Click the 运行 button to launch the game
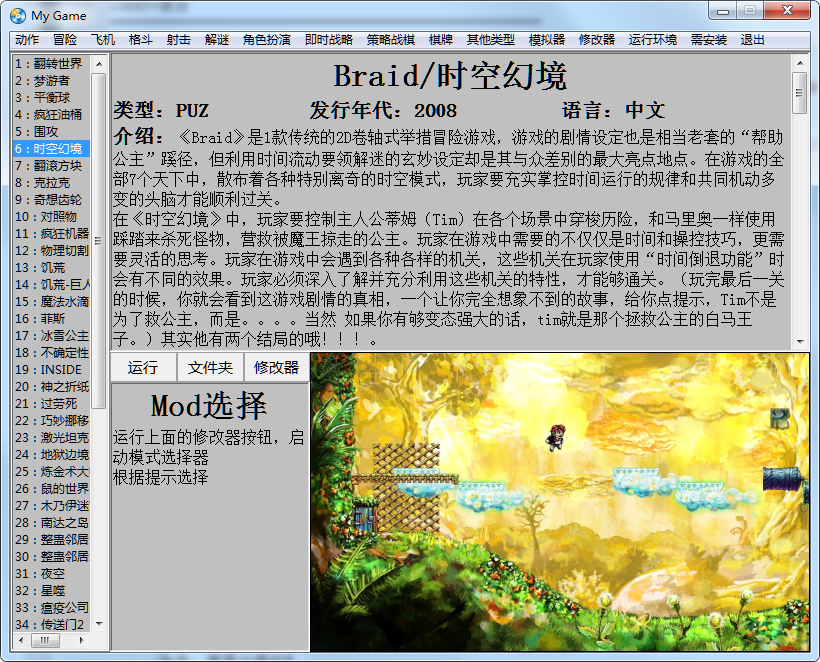This screenshot has height=662, width=820. [143, 367]
